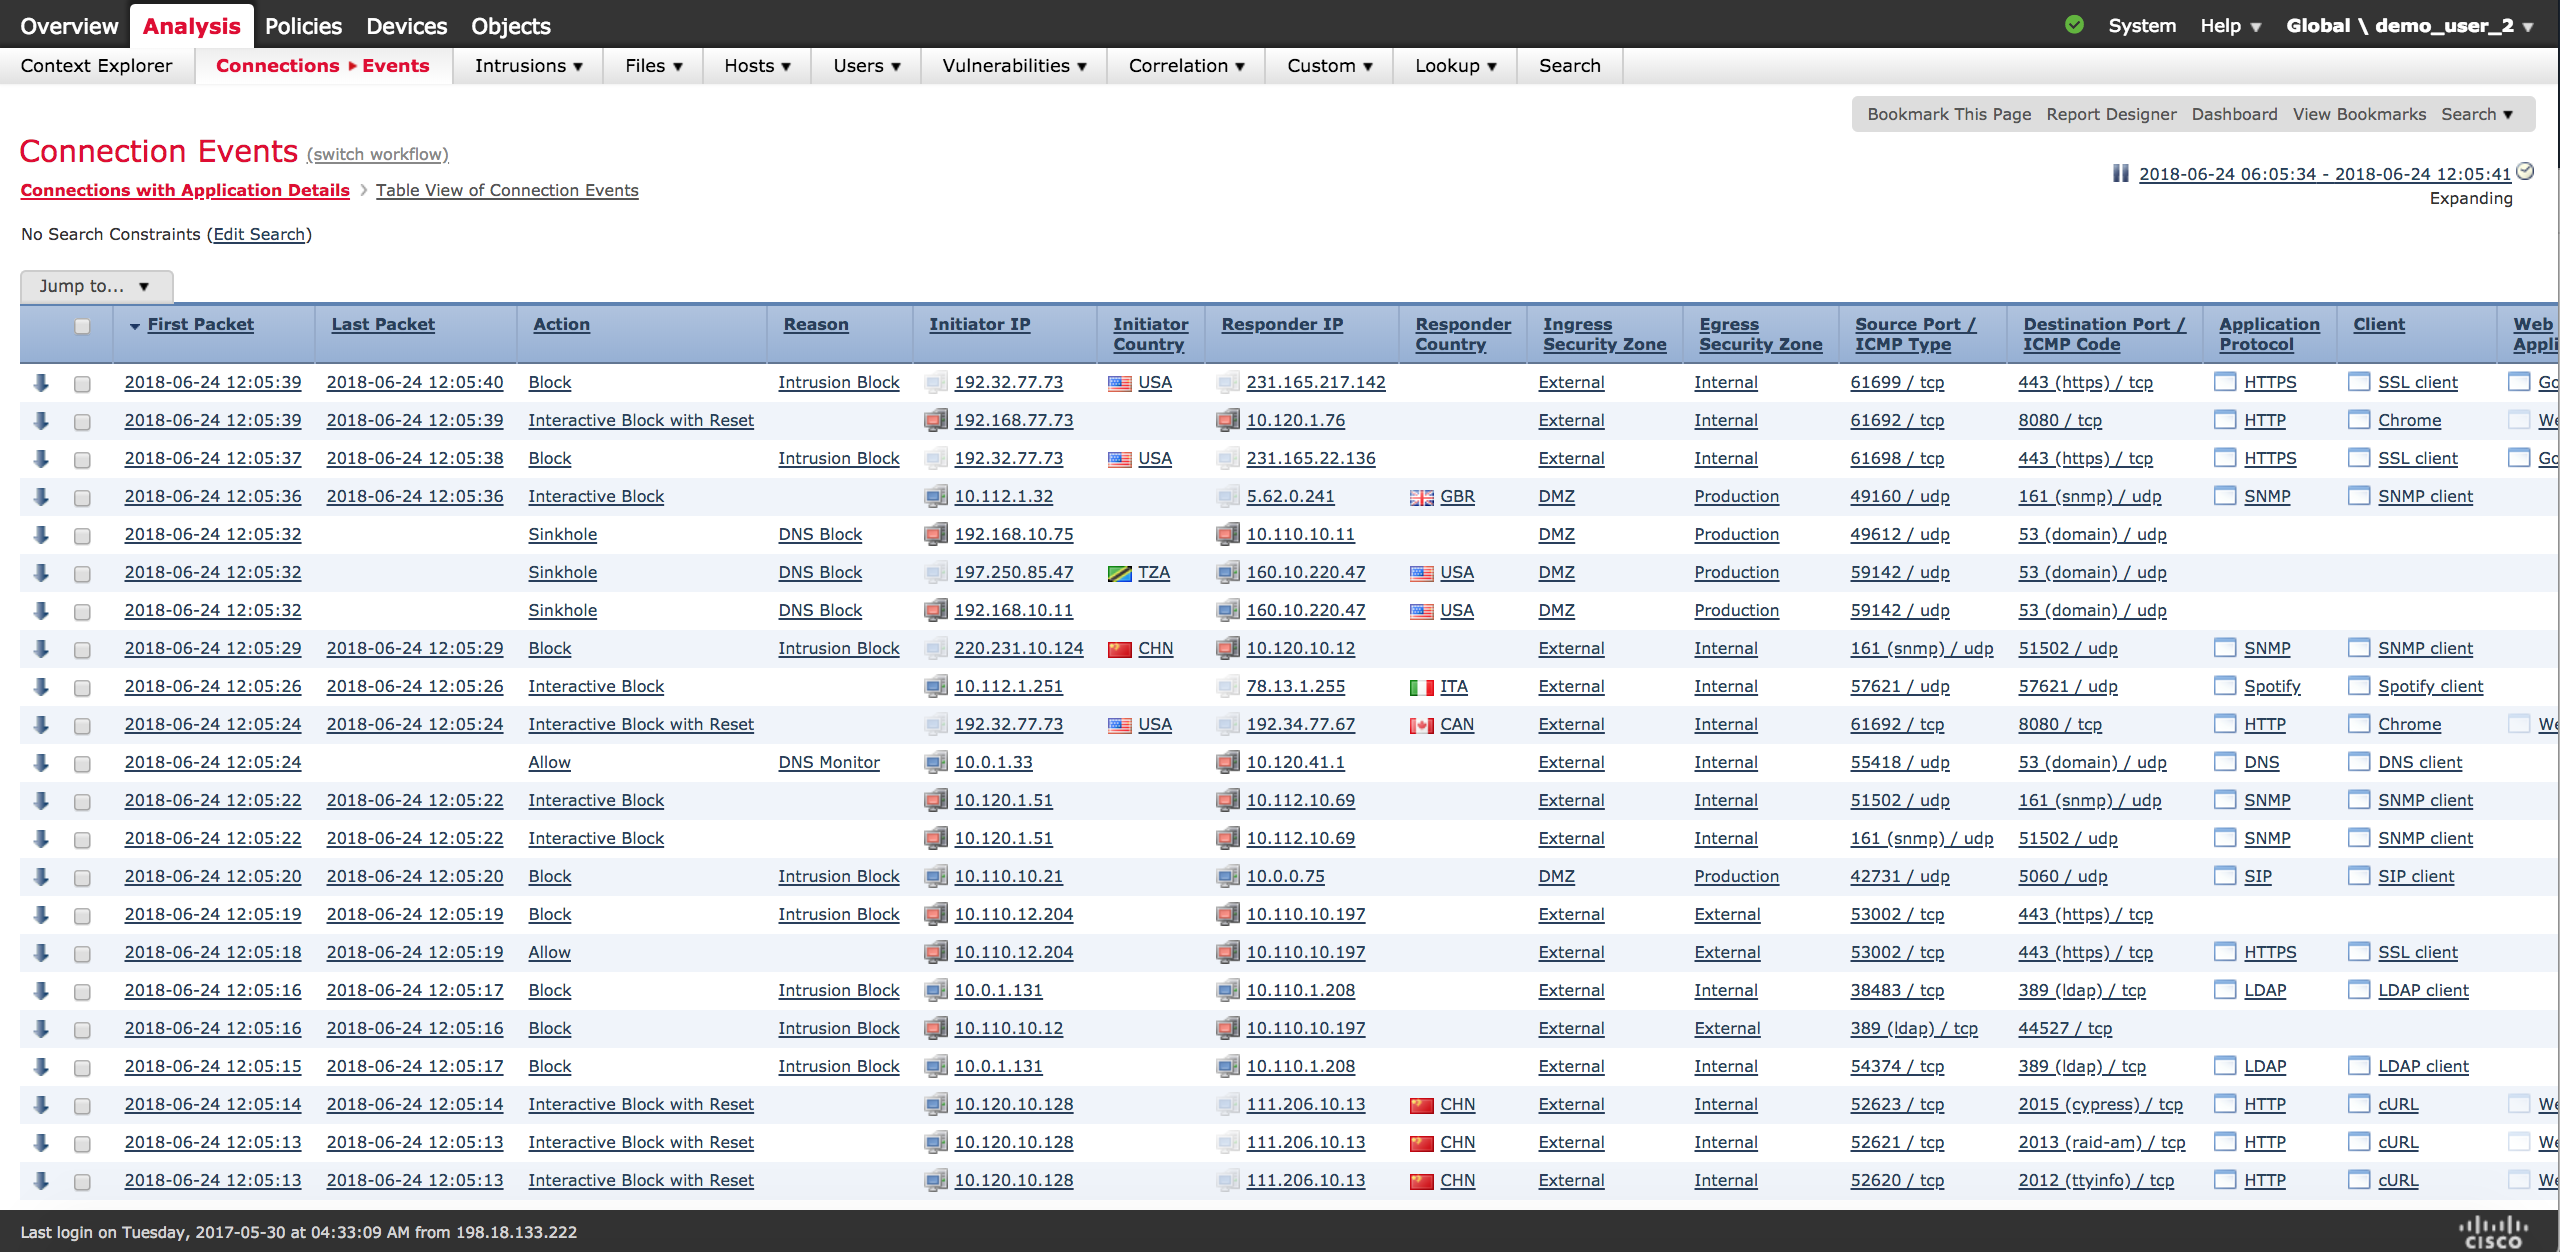Image resolution: width=2560 pixels, height=1252 pixels.
Task: Check the box for the 12:05:36 Interactive Block row
Action: [82, 497]
